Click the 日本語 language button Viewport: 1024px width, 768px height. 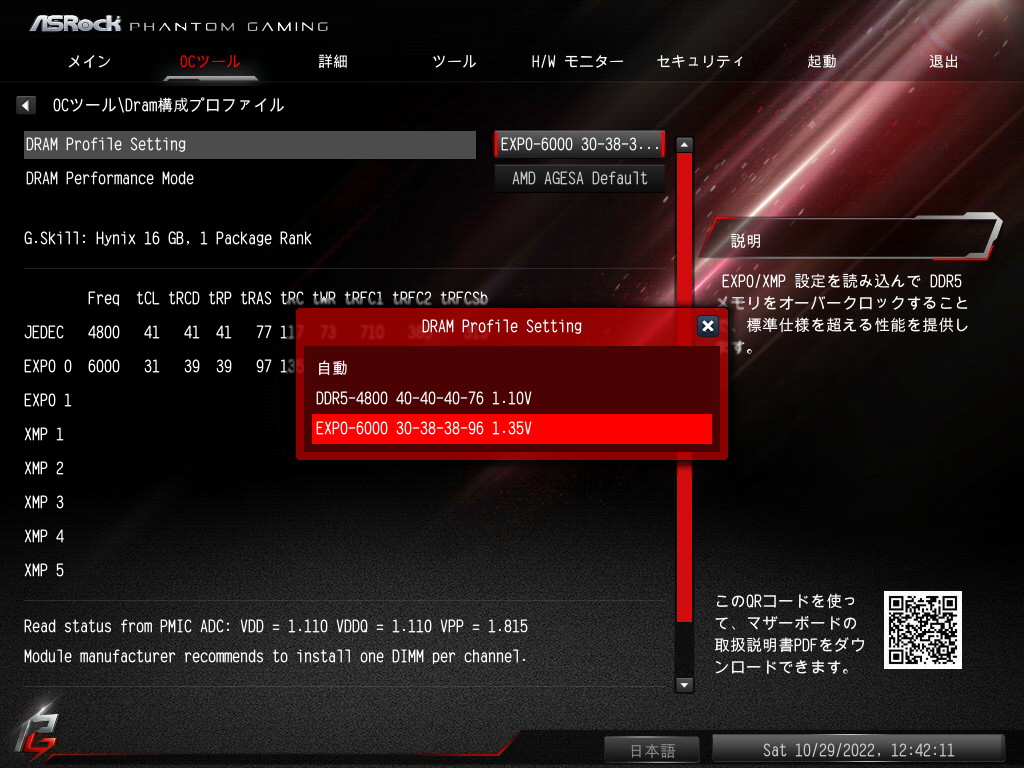652,750
